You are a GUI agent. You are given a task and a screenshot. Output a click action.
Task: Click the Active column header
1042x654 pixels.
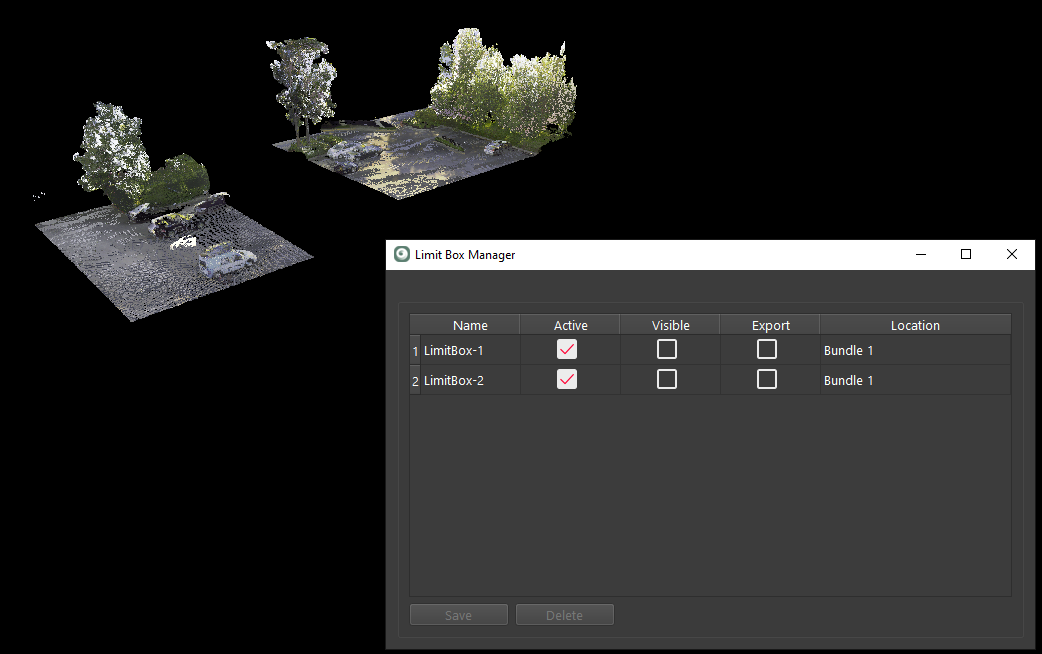[570, 325]
